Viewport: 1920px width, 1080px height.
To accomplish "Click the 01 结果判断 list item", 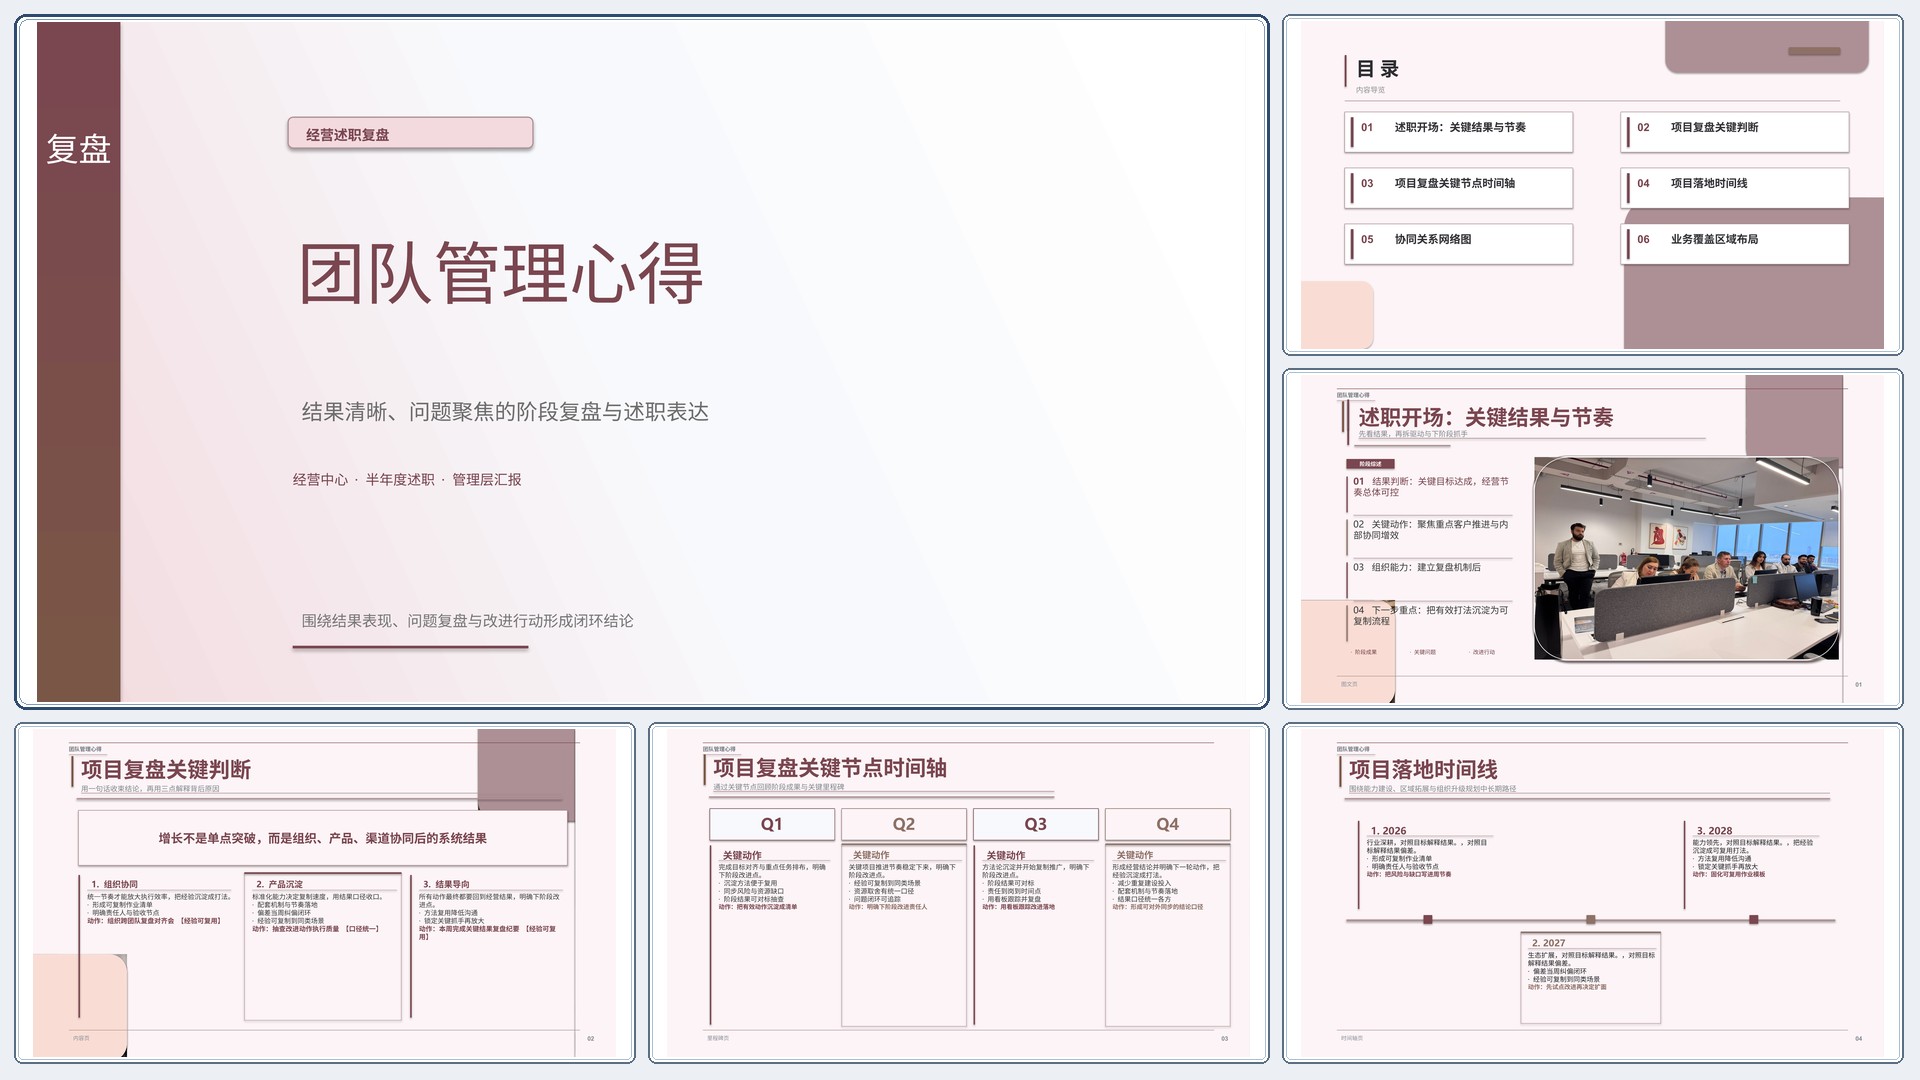I will click(x=1431, y=487).
